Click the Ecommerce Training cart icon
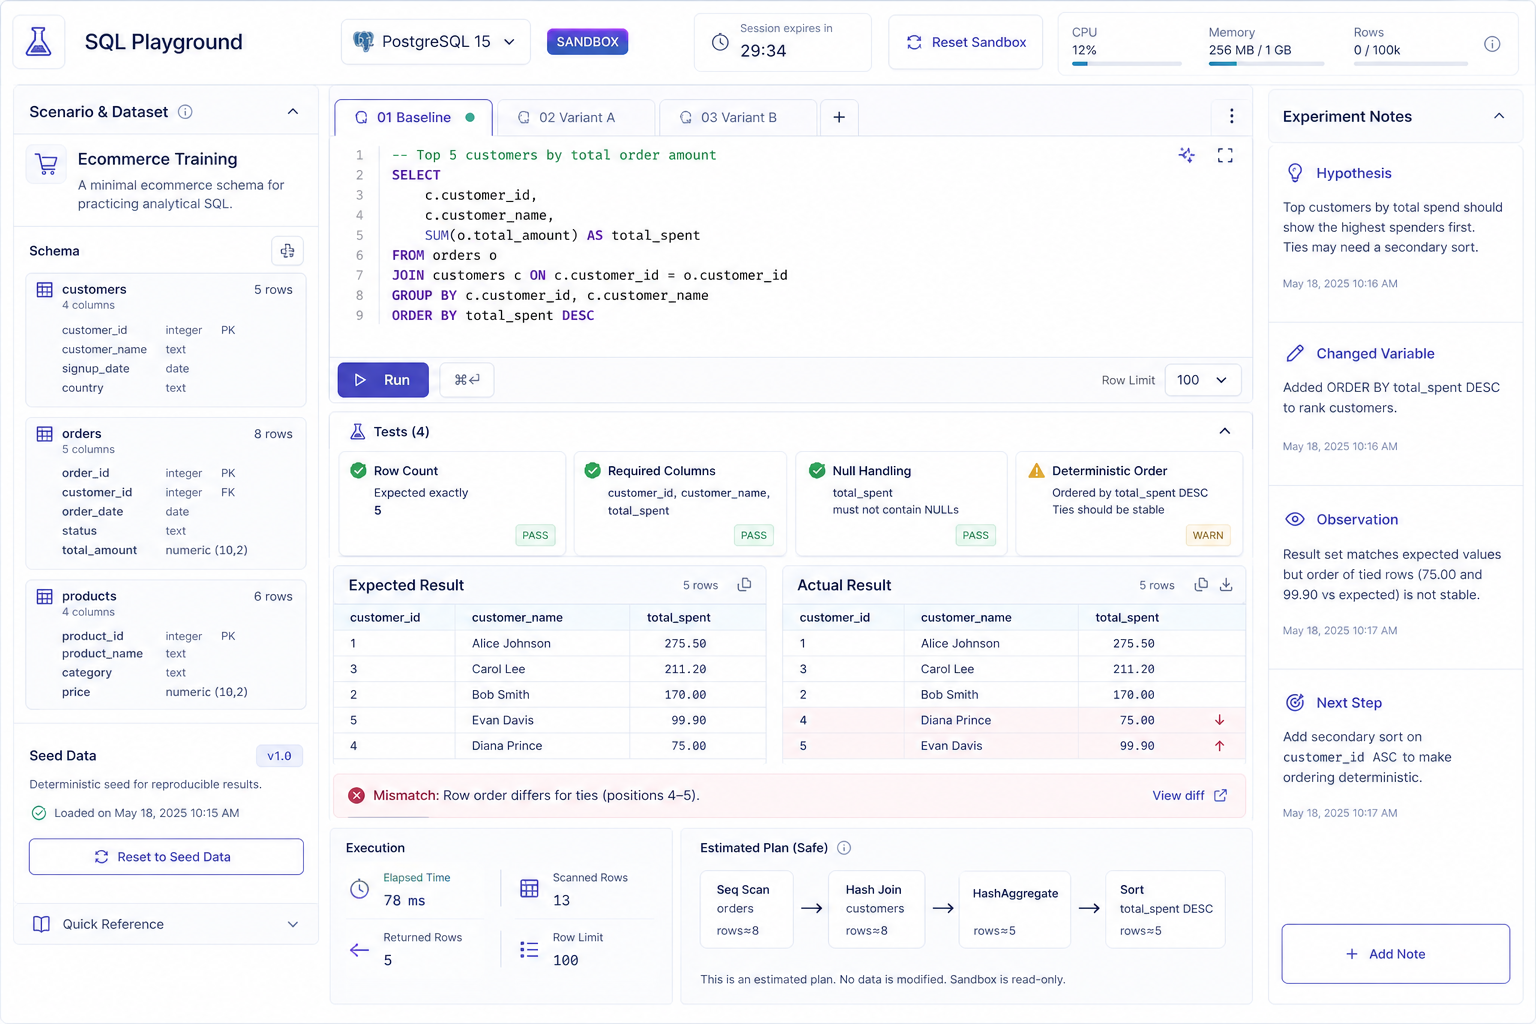Screen dimensions: 1536x1024 [46, 164]
